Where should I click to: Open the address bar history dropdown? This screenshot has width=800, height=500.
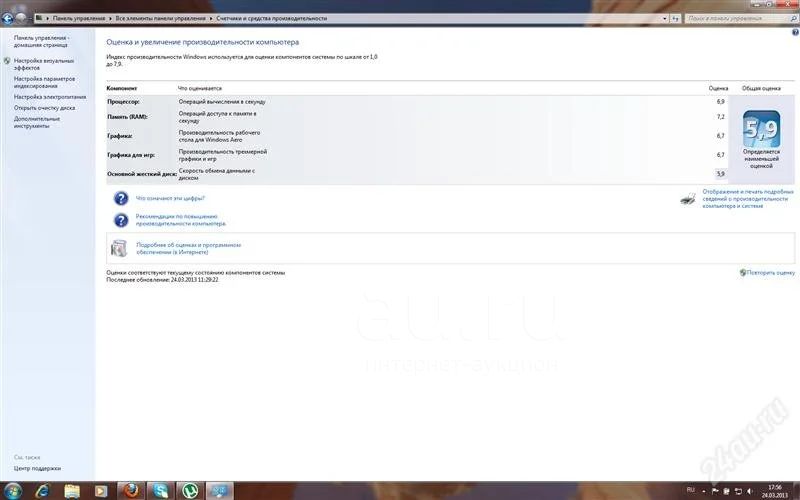point(664,18)
